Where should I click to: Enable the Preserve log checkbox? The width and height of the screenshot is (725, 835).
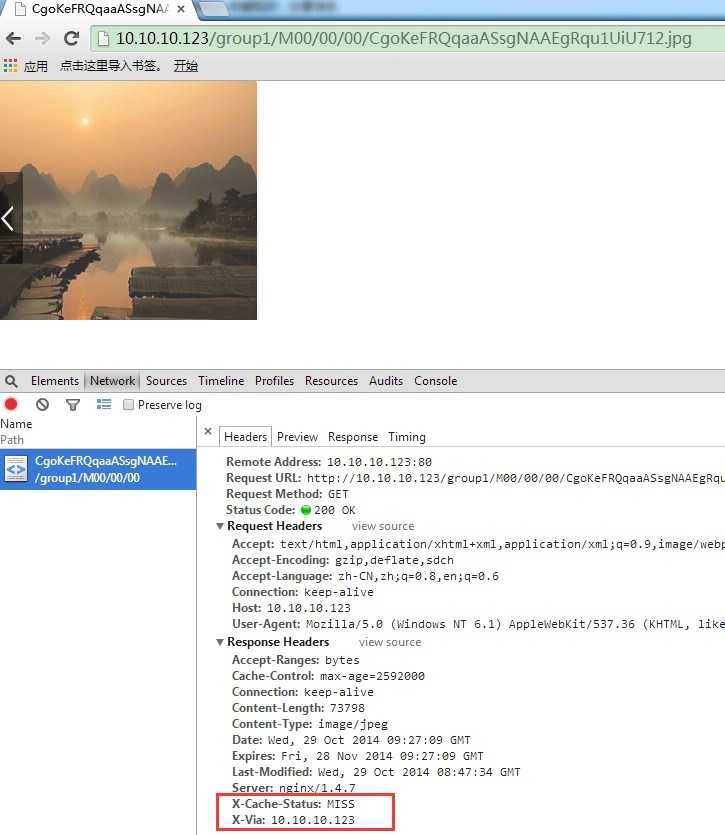pyautogui.click(x=128, y=405)
